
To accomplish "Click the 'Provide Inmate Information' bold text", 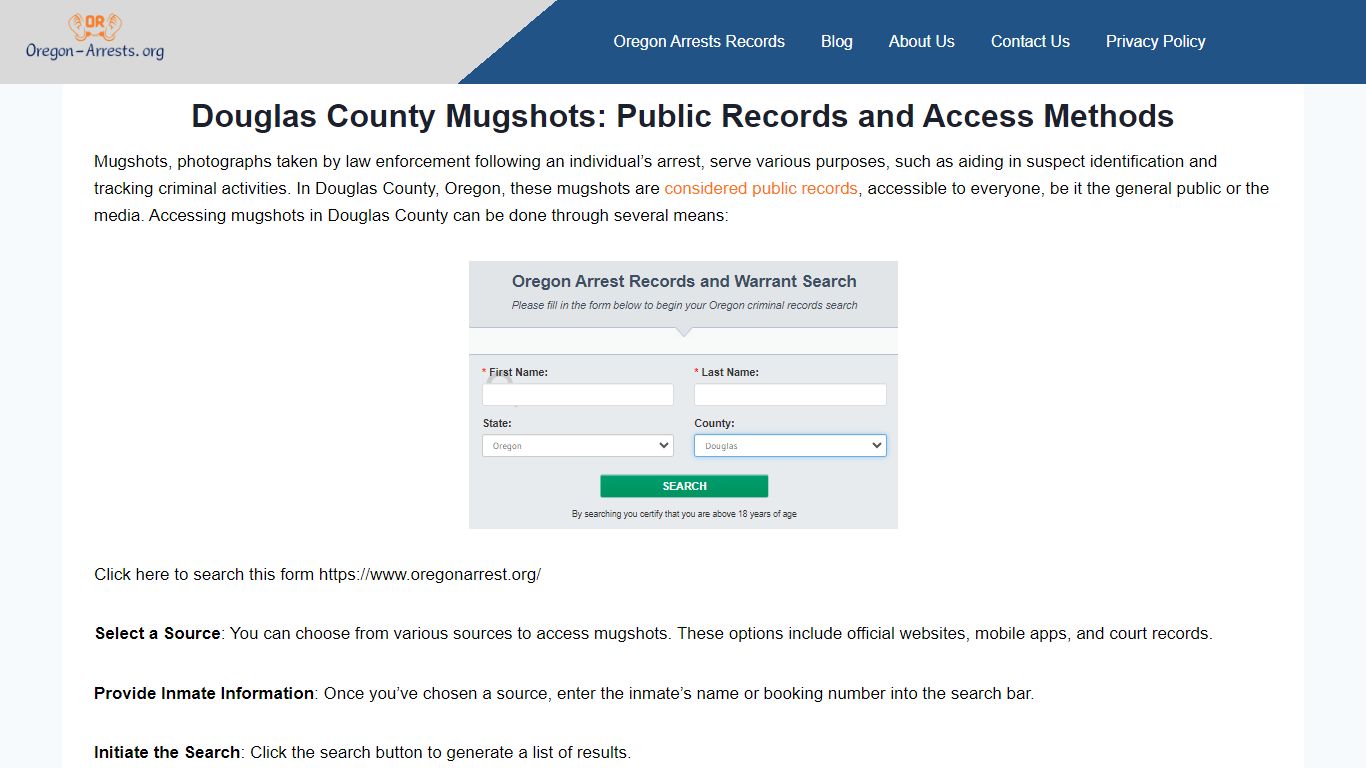I will pos(204,693).
